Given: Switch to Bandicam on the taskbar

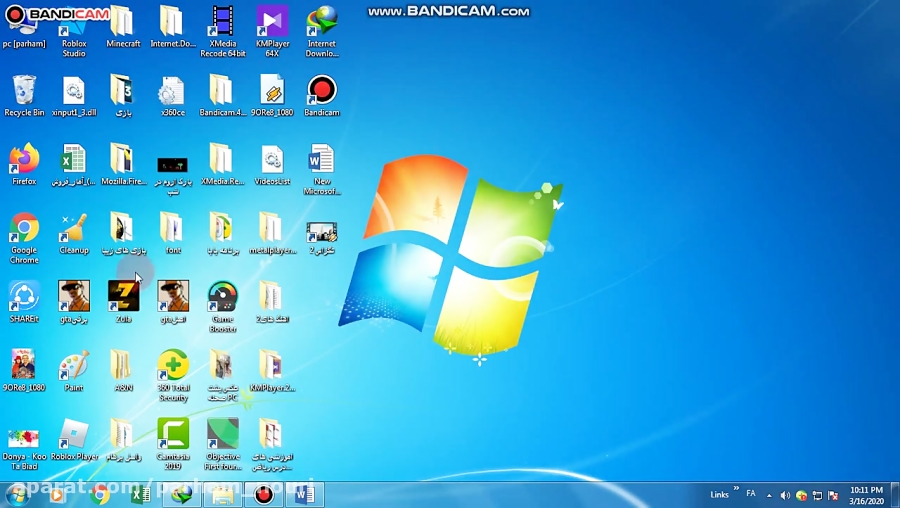Looking at the screenshot, I should coord(264,494).
